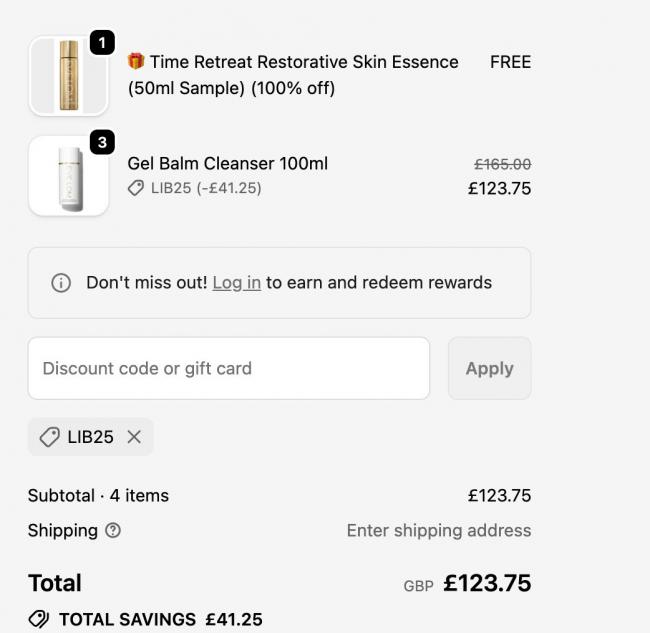650x633 pixels.
Task: Click the Gel Balm Cleanser 100ml title
Action: tap(227, 163)
